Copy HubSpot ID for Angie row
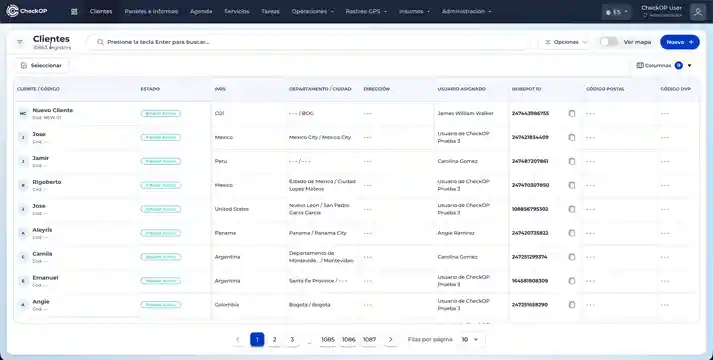This screenshot has width=713, height=360. (572, 305)
